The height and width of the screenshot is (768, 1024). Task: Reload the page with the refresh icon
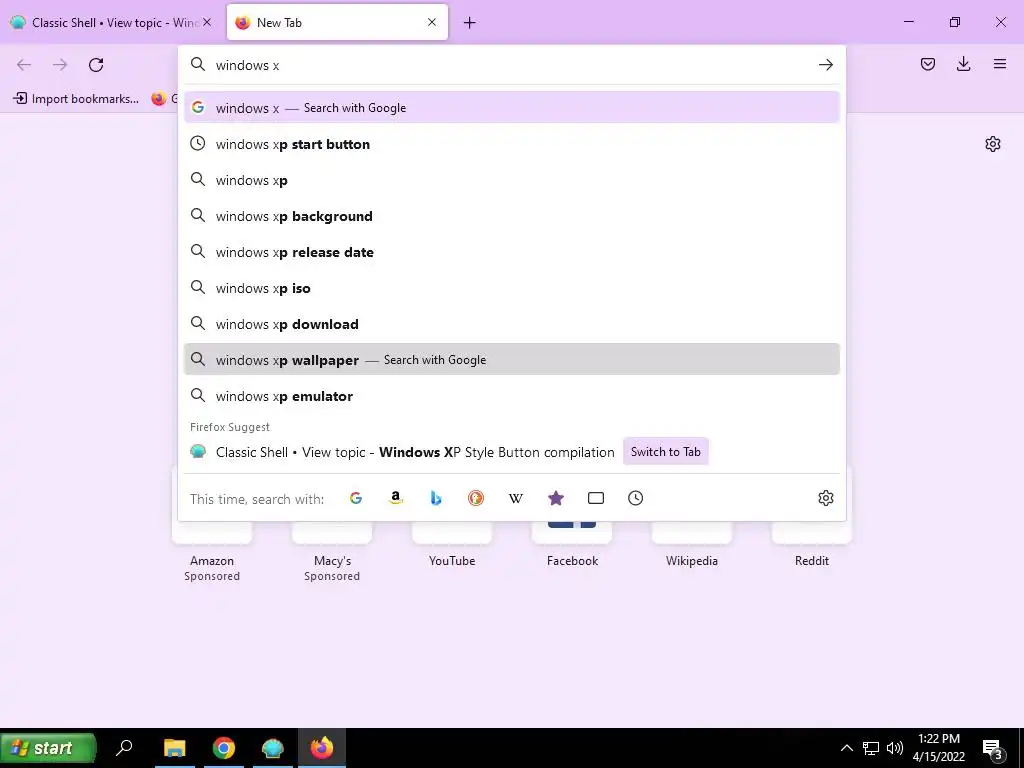[96, 65]
